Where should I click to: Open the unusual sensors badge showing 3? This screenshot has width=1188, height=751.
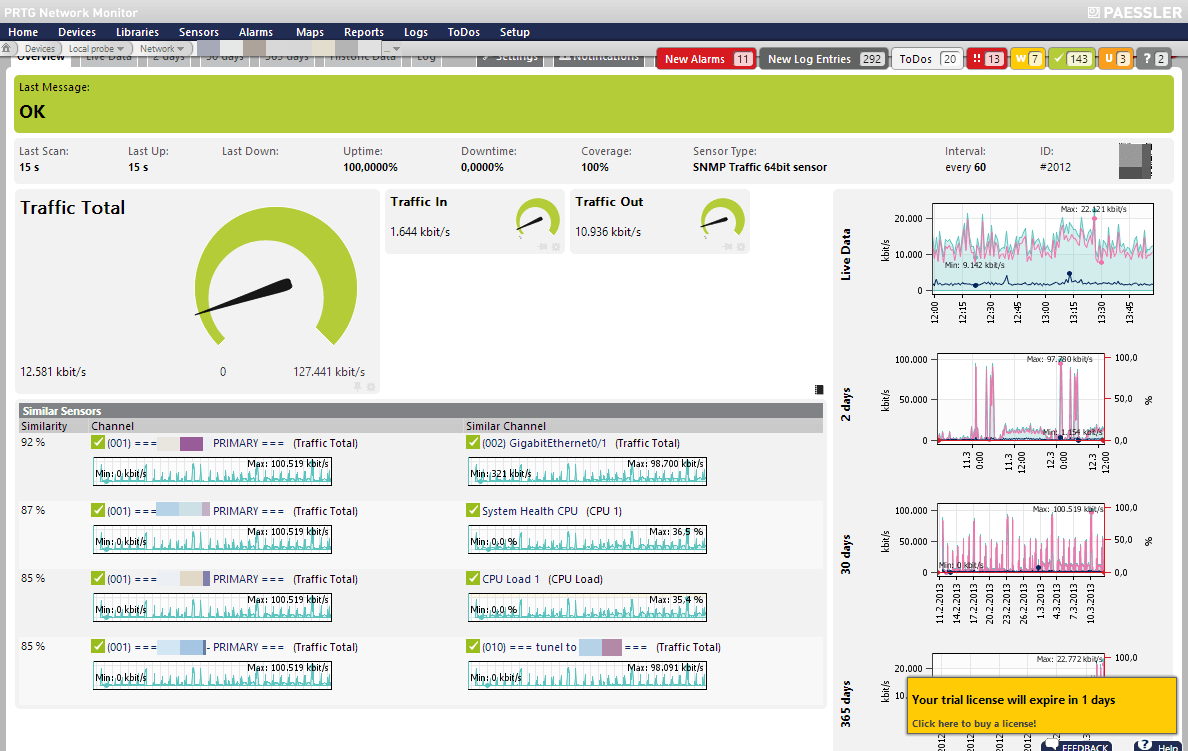click(x=1115, y=58)
